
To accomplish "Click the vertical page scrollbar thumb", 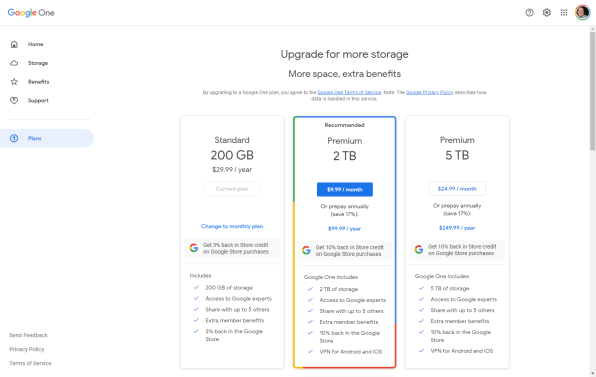I will point(592,91).
